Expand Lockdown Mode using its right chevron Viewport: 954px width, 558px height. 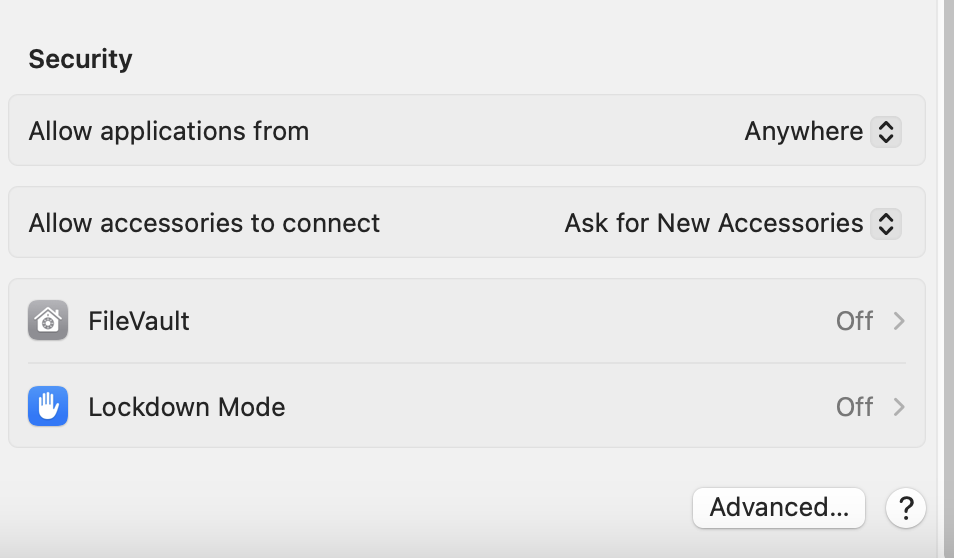point(899,407)
